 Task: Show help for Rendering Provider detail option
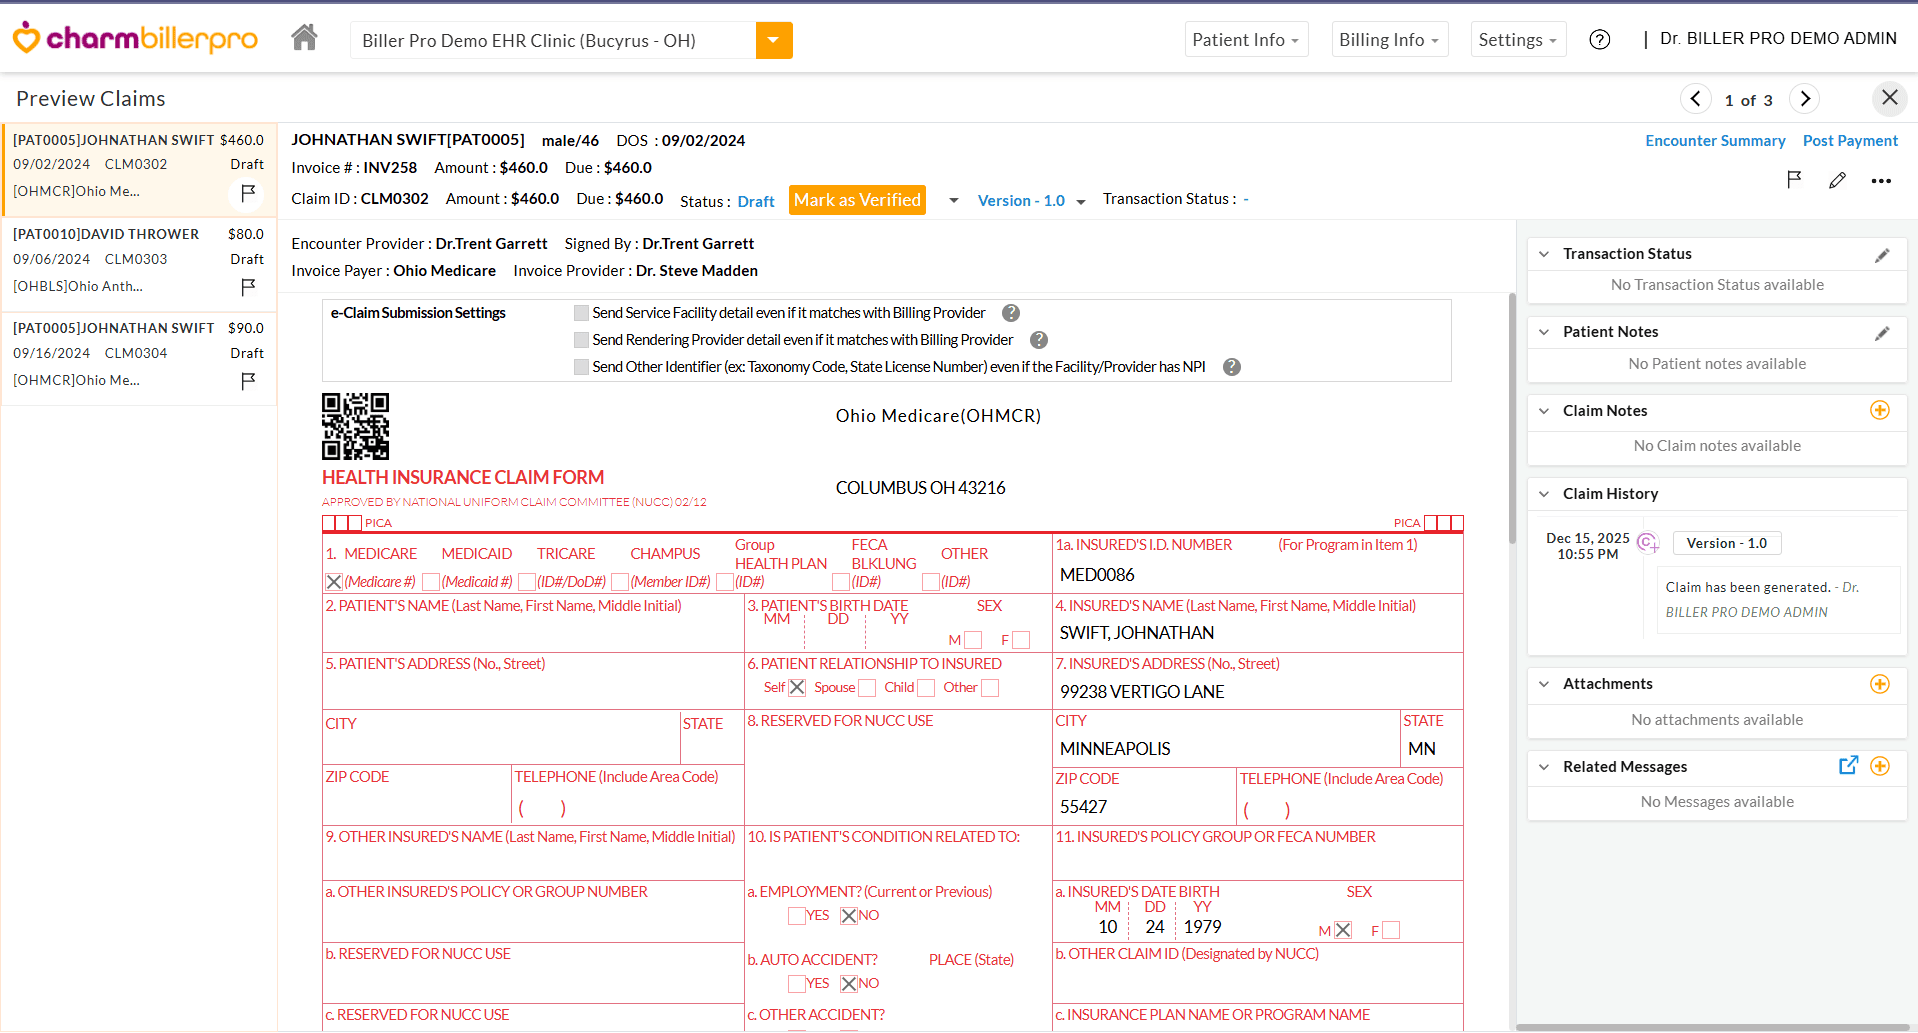(x=1039, y=340)
